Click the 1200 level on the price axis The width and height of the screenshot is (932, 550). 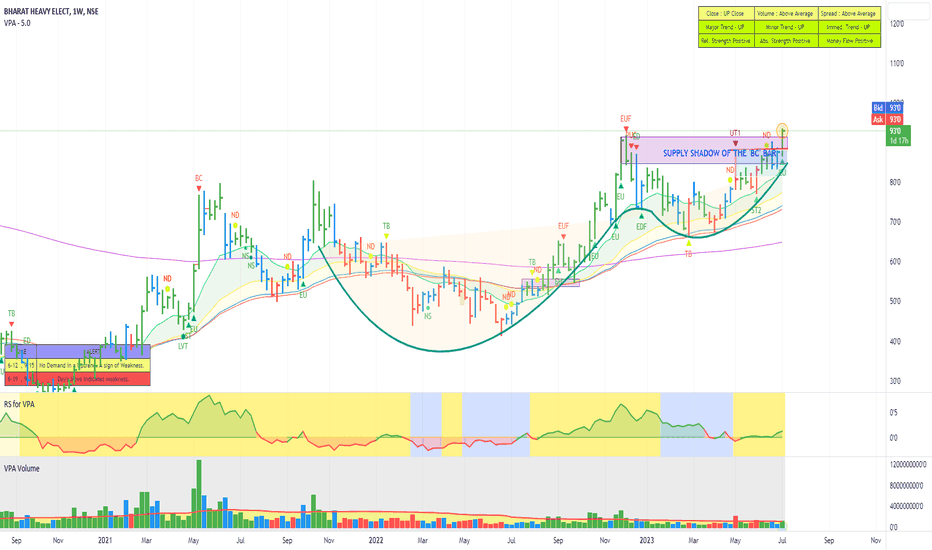click(x=896, y=23)
